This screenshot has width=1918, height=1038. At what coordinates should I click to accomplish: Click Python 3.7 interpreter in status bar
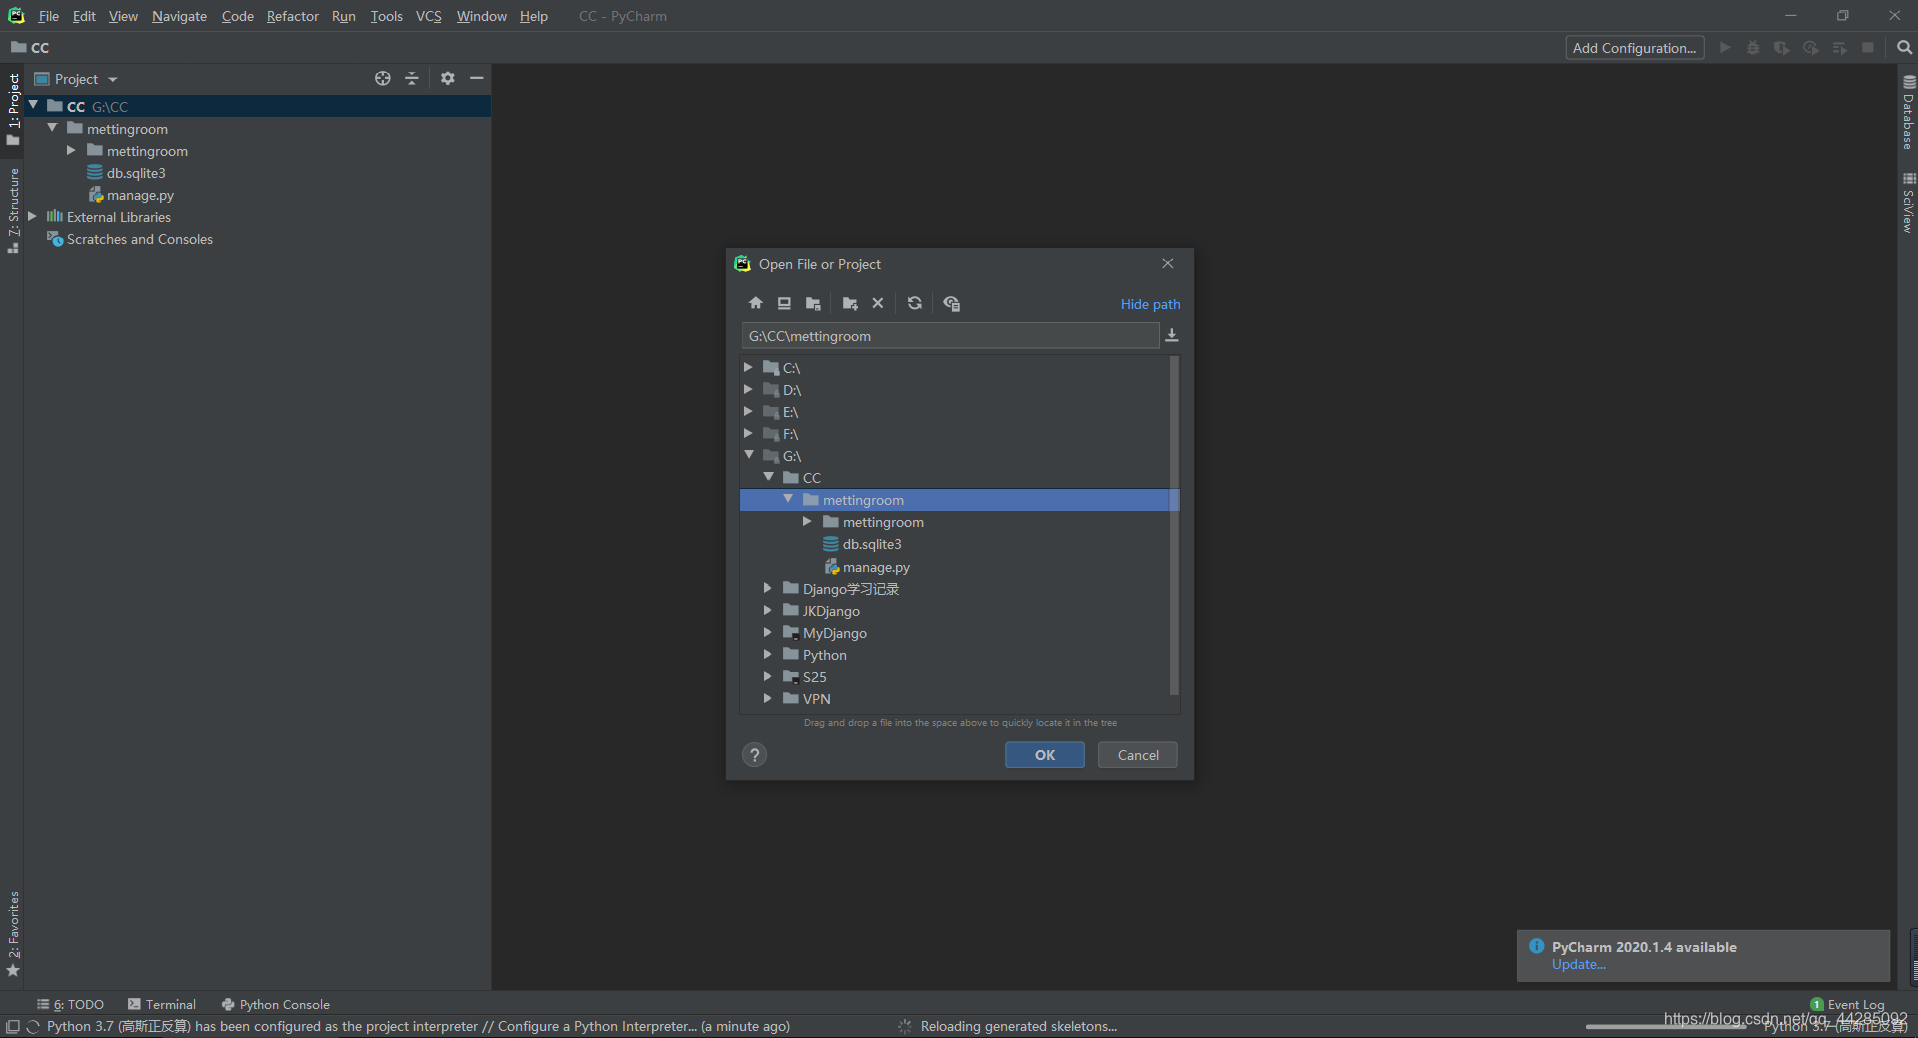point(1835,1026)
